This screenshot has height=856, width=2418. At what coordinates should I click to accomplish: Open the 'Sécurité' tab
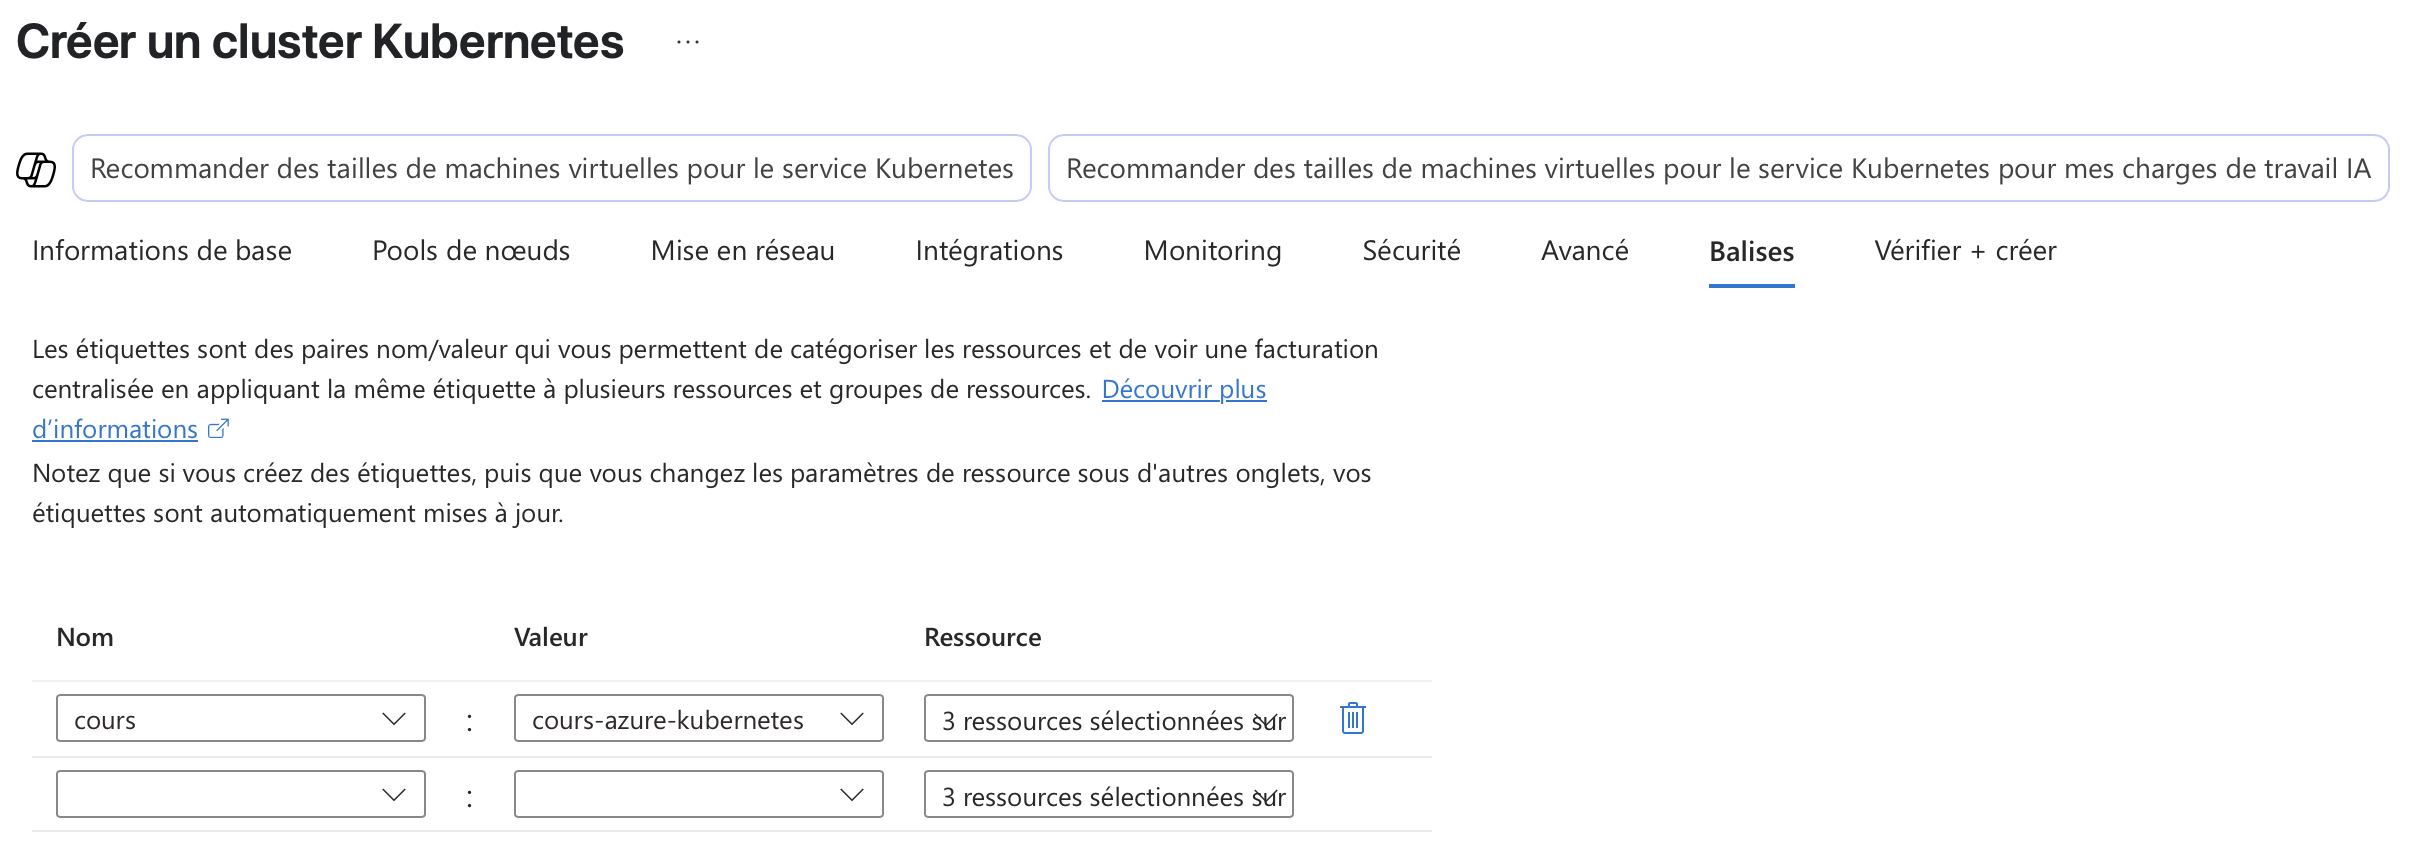[1411, 251]
